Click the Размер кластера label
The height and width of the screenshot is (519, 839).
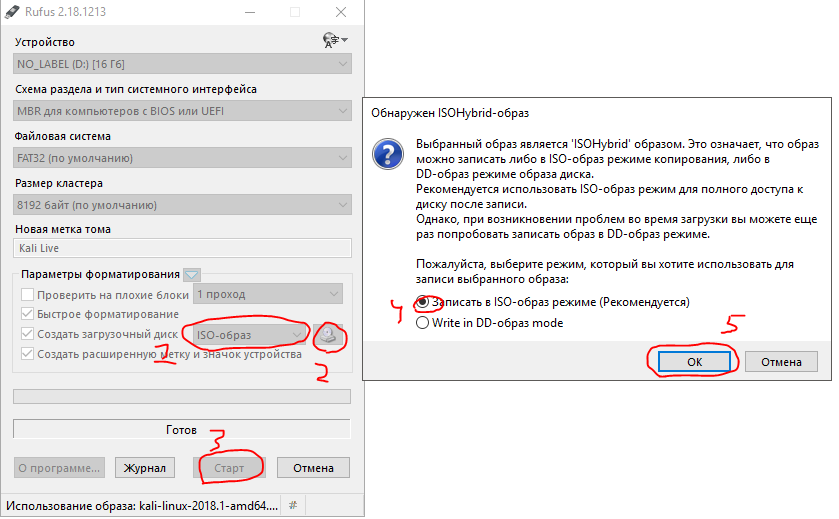click(x=59, y=184)
